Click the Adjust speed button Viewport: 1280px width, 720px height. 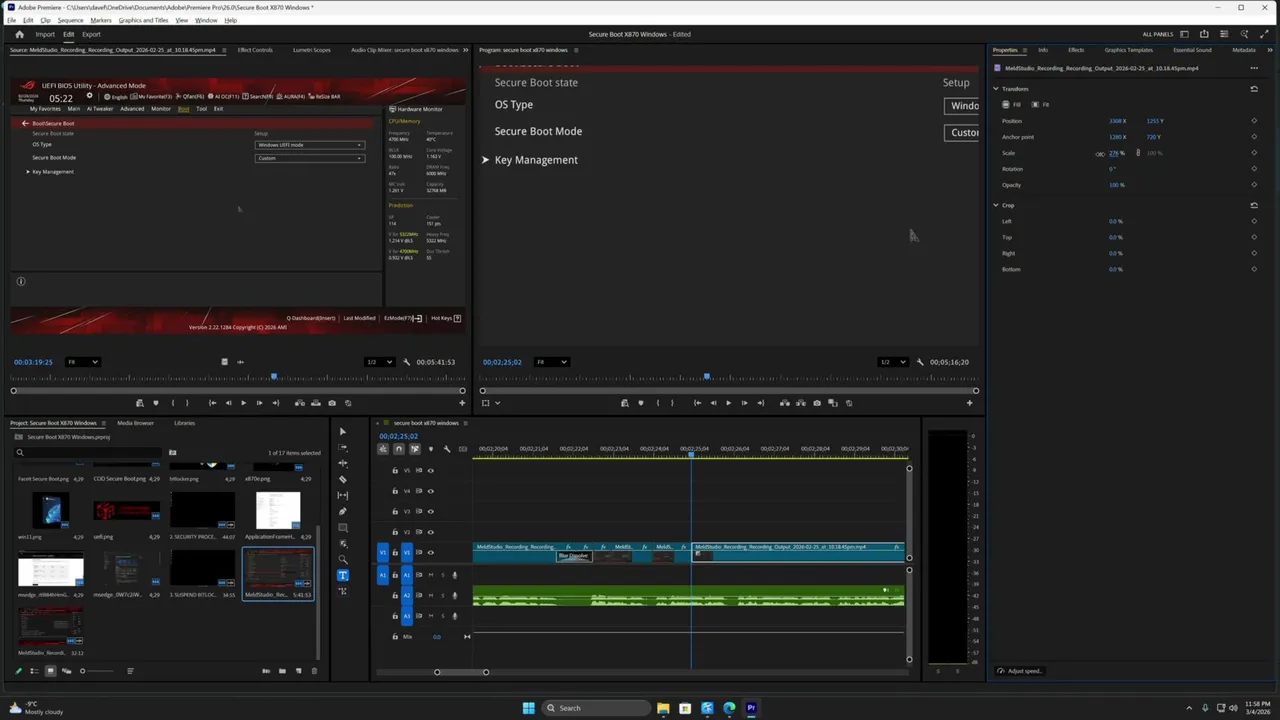[x=1020, y=671]
